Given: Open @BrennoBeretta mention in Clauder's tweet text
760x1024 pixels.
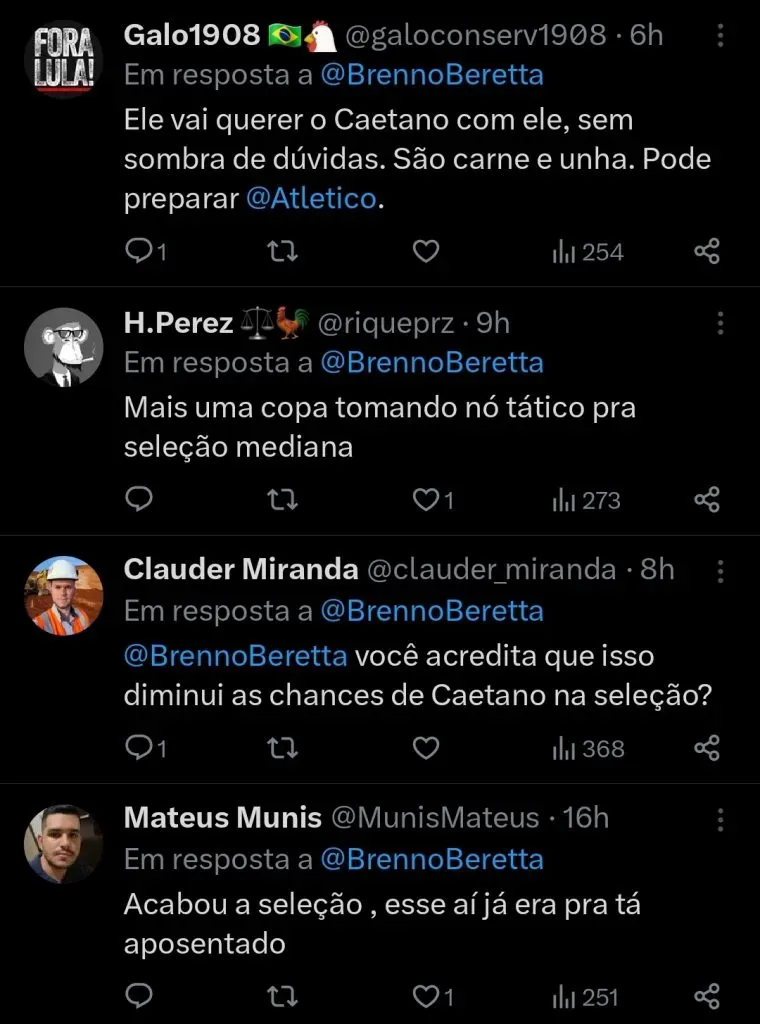Looking at the screenshot, I should click(x=235, y=657).
